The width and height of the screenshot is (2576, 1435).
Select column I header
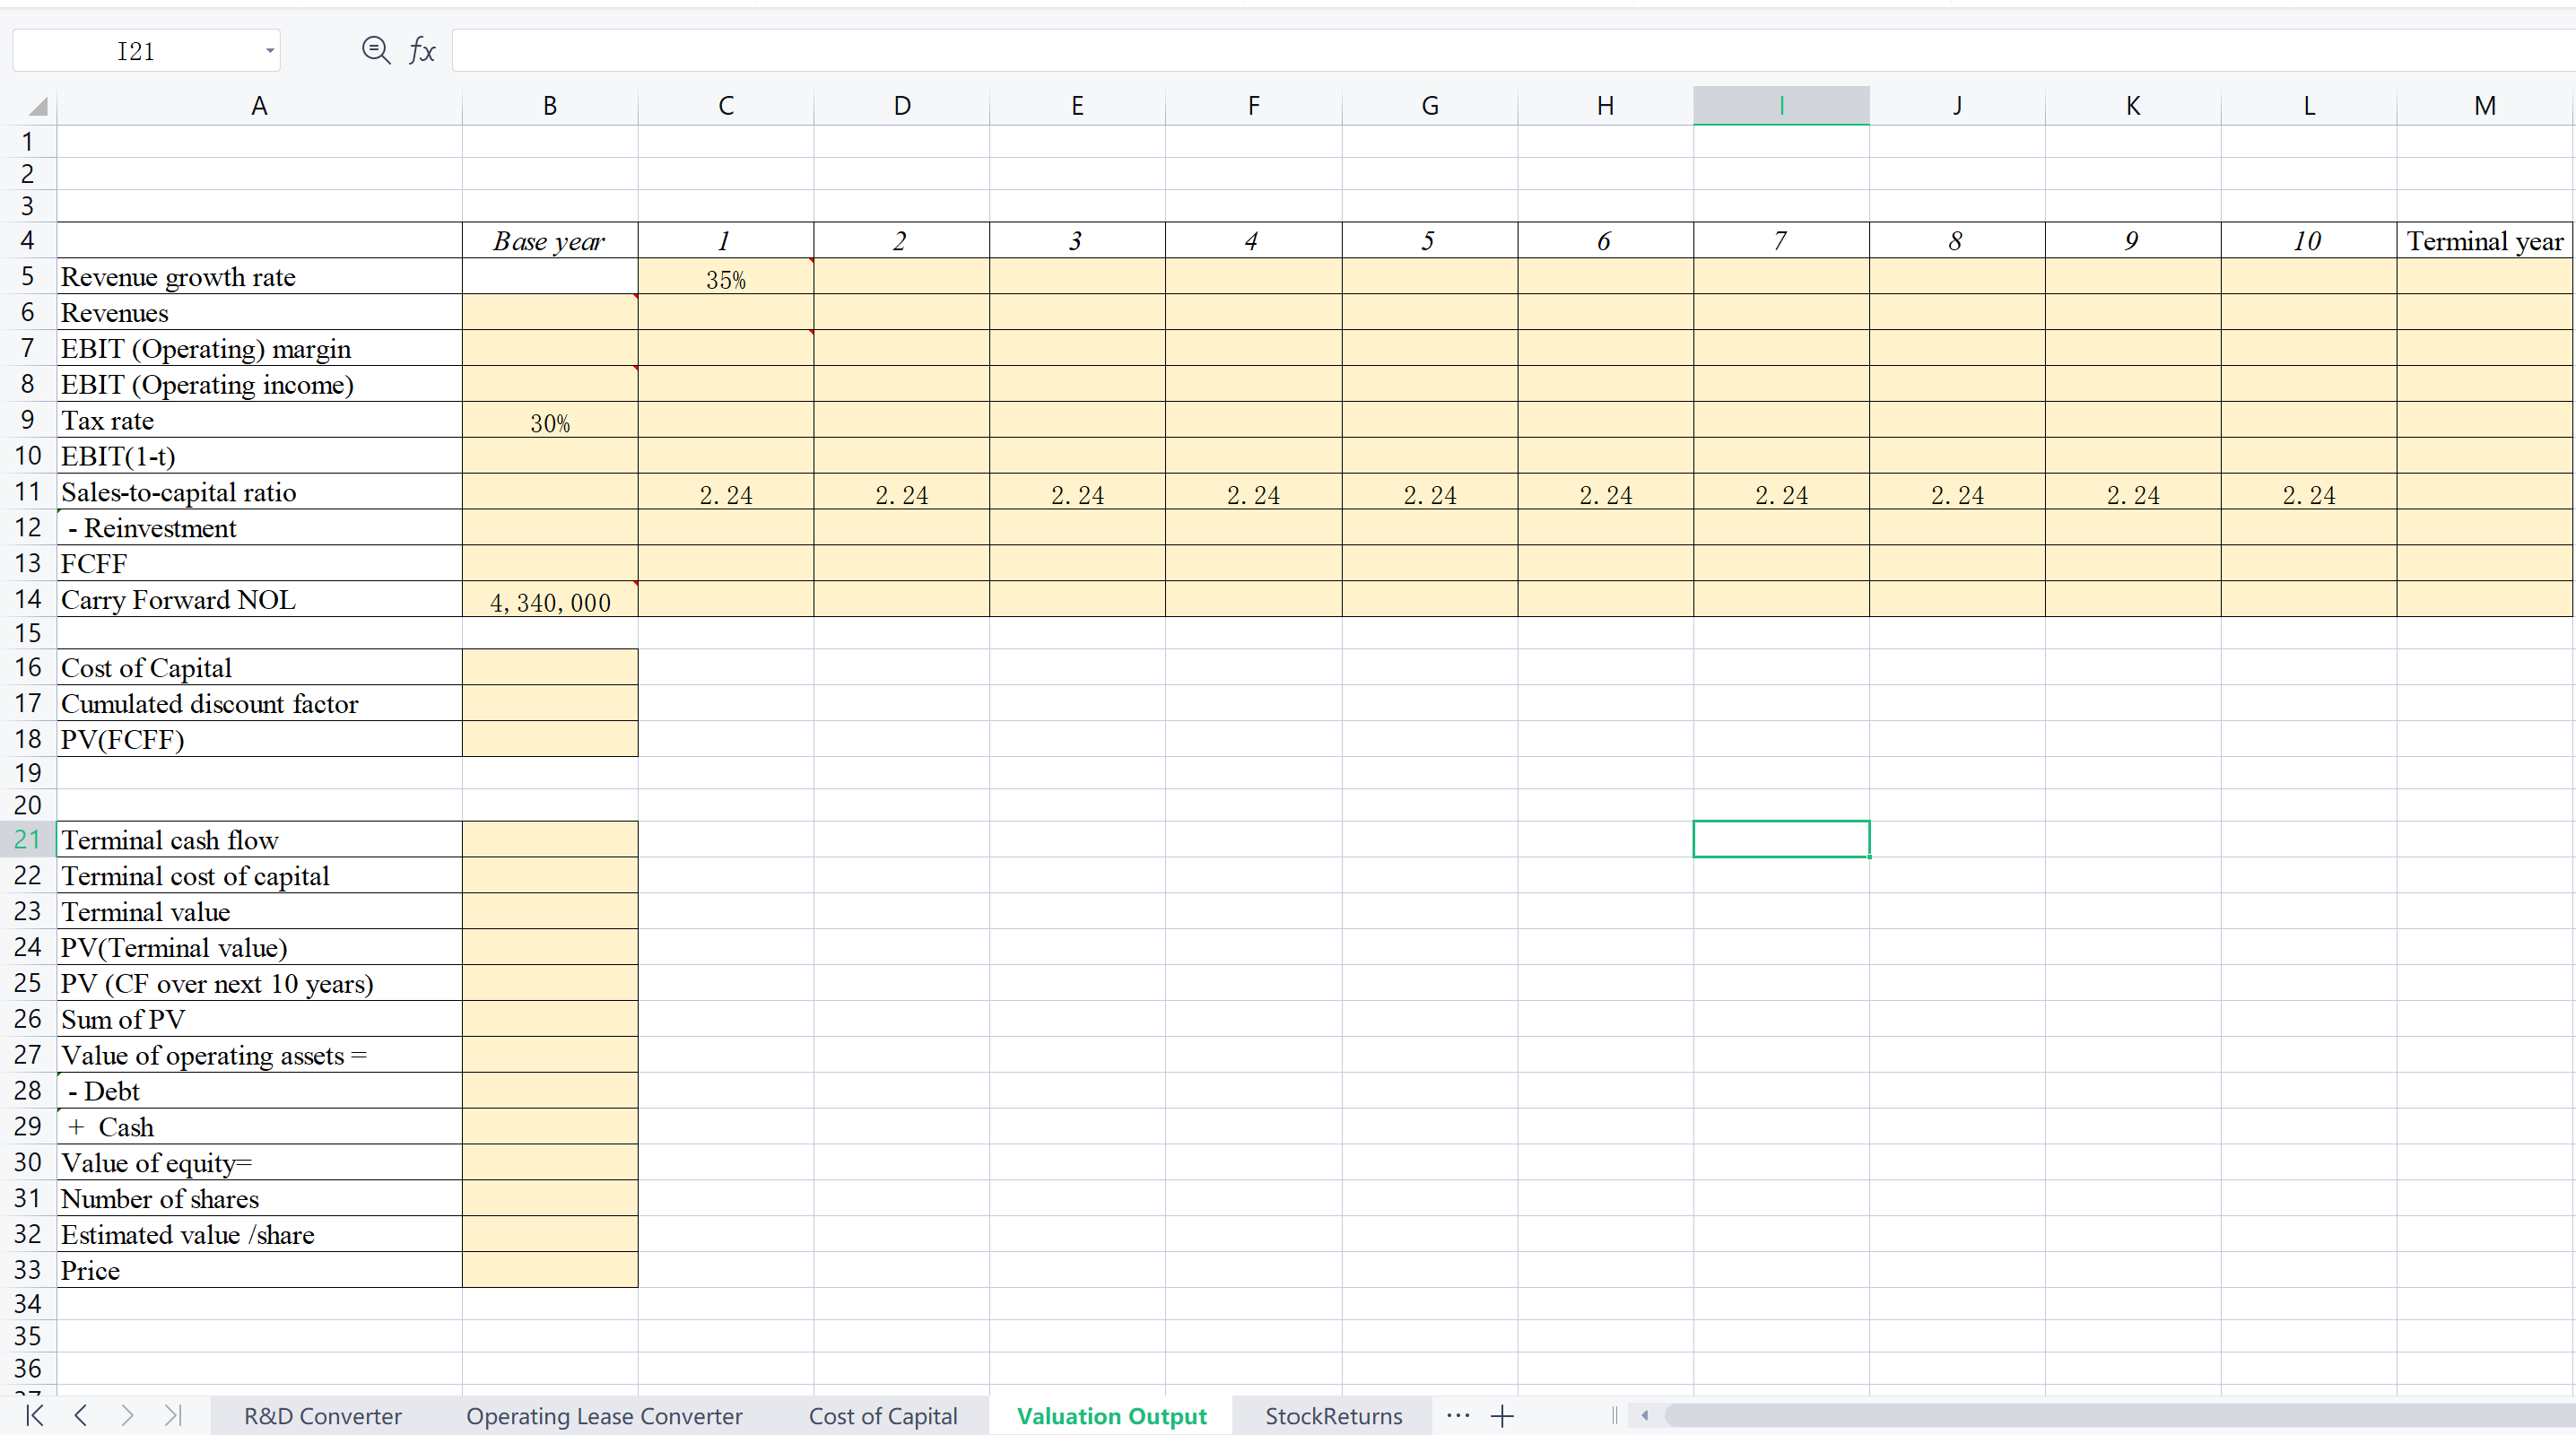[x=1780, y=106]
